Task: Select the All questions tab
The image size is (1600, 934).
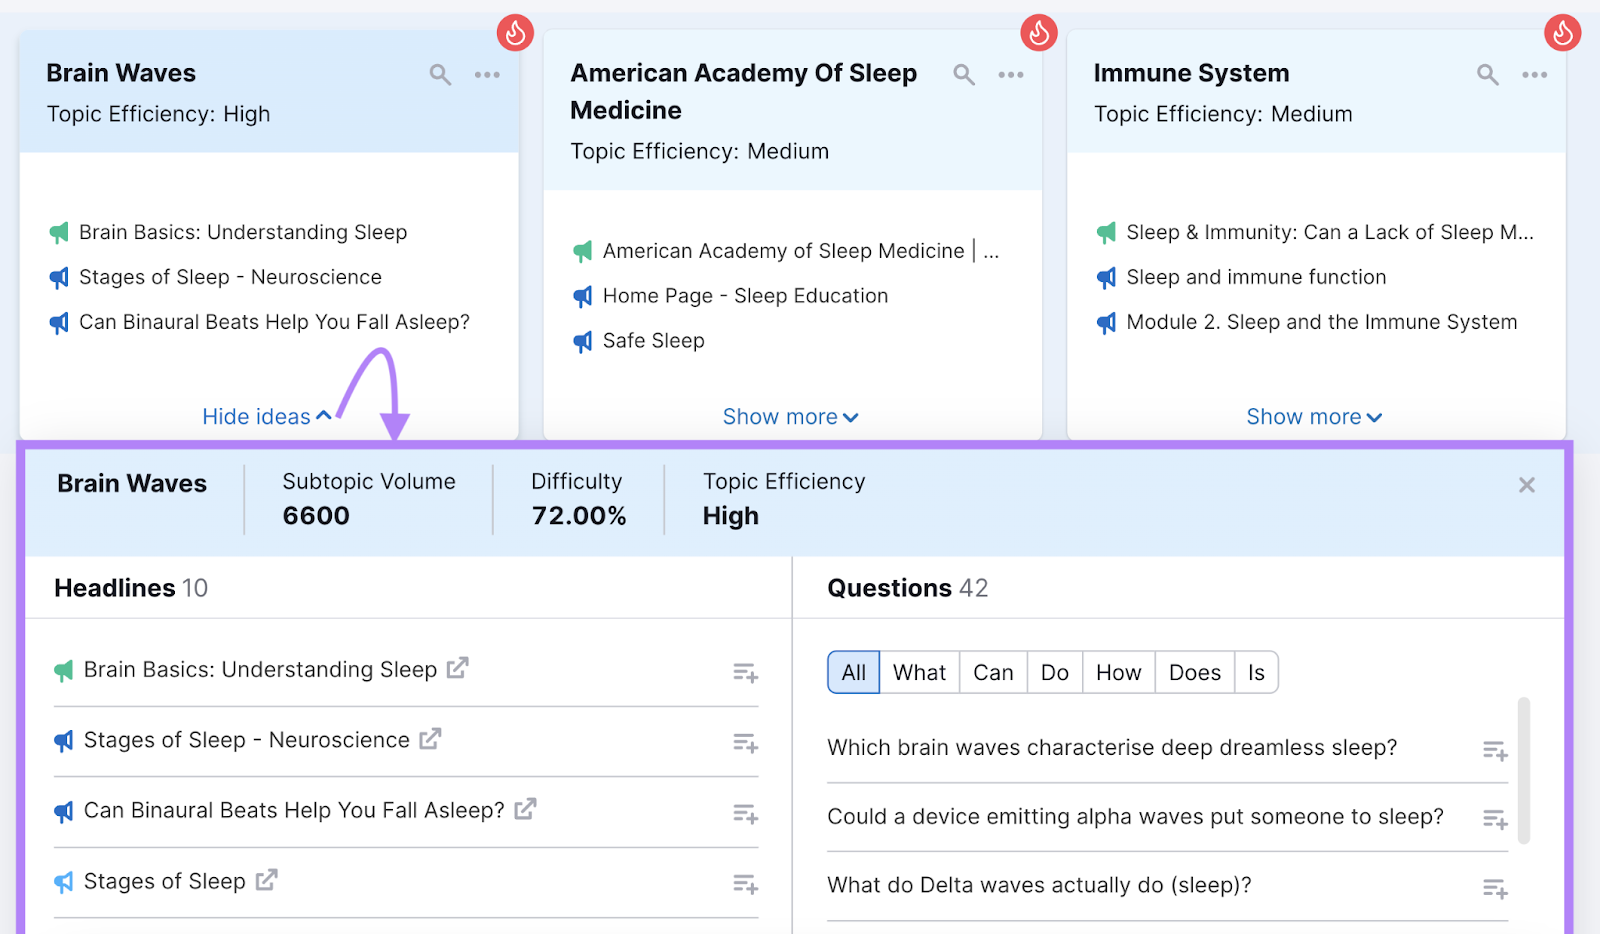Action: coord(853,672)
